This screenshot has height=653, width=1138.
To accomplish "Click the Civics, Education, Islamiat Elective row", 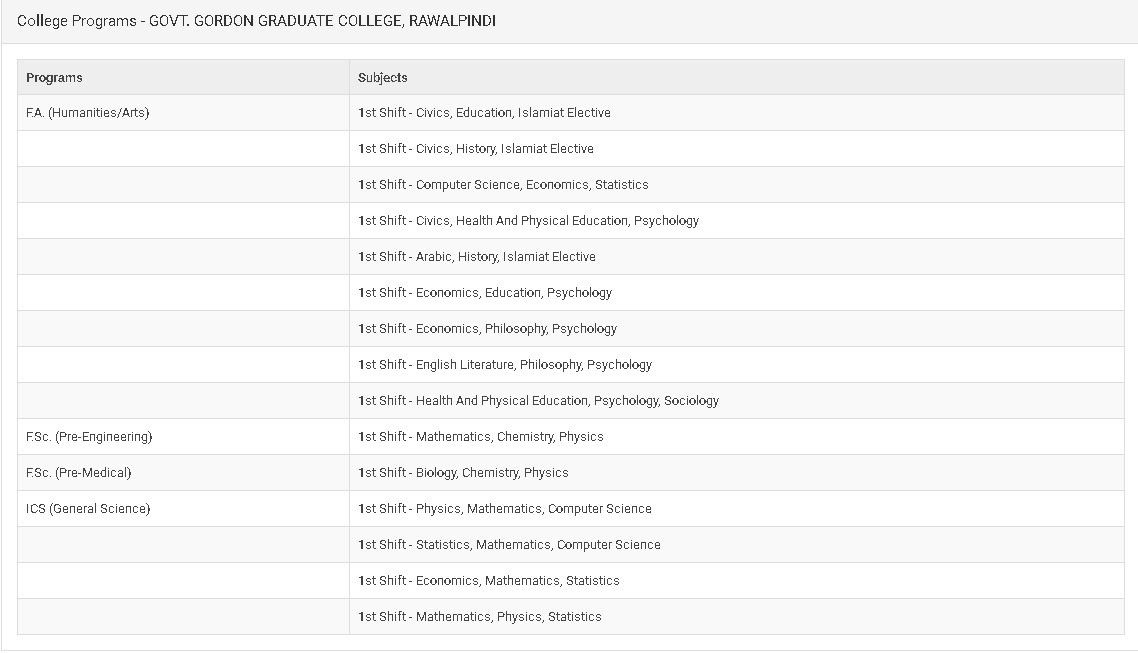I will click(484, 113).
